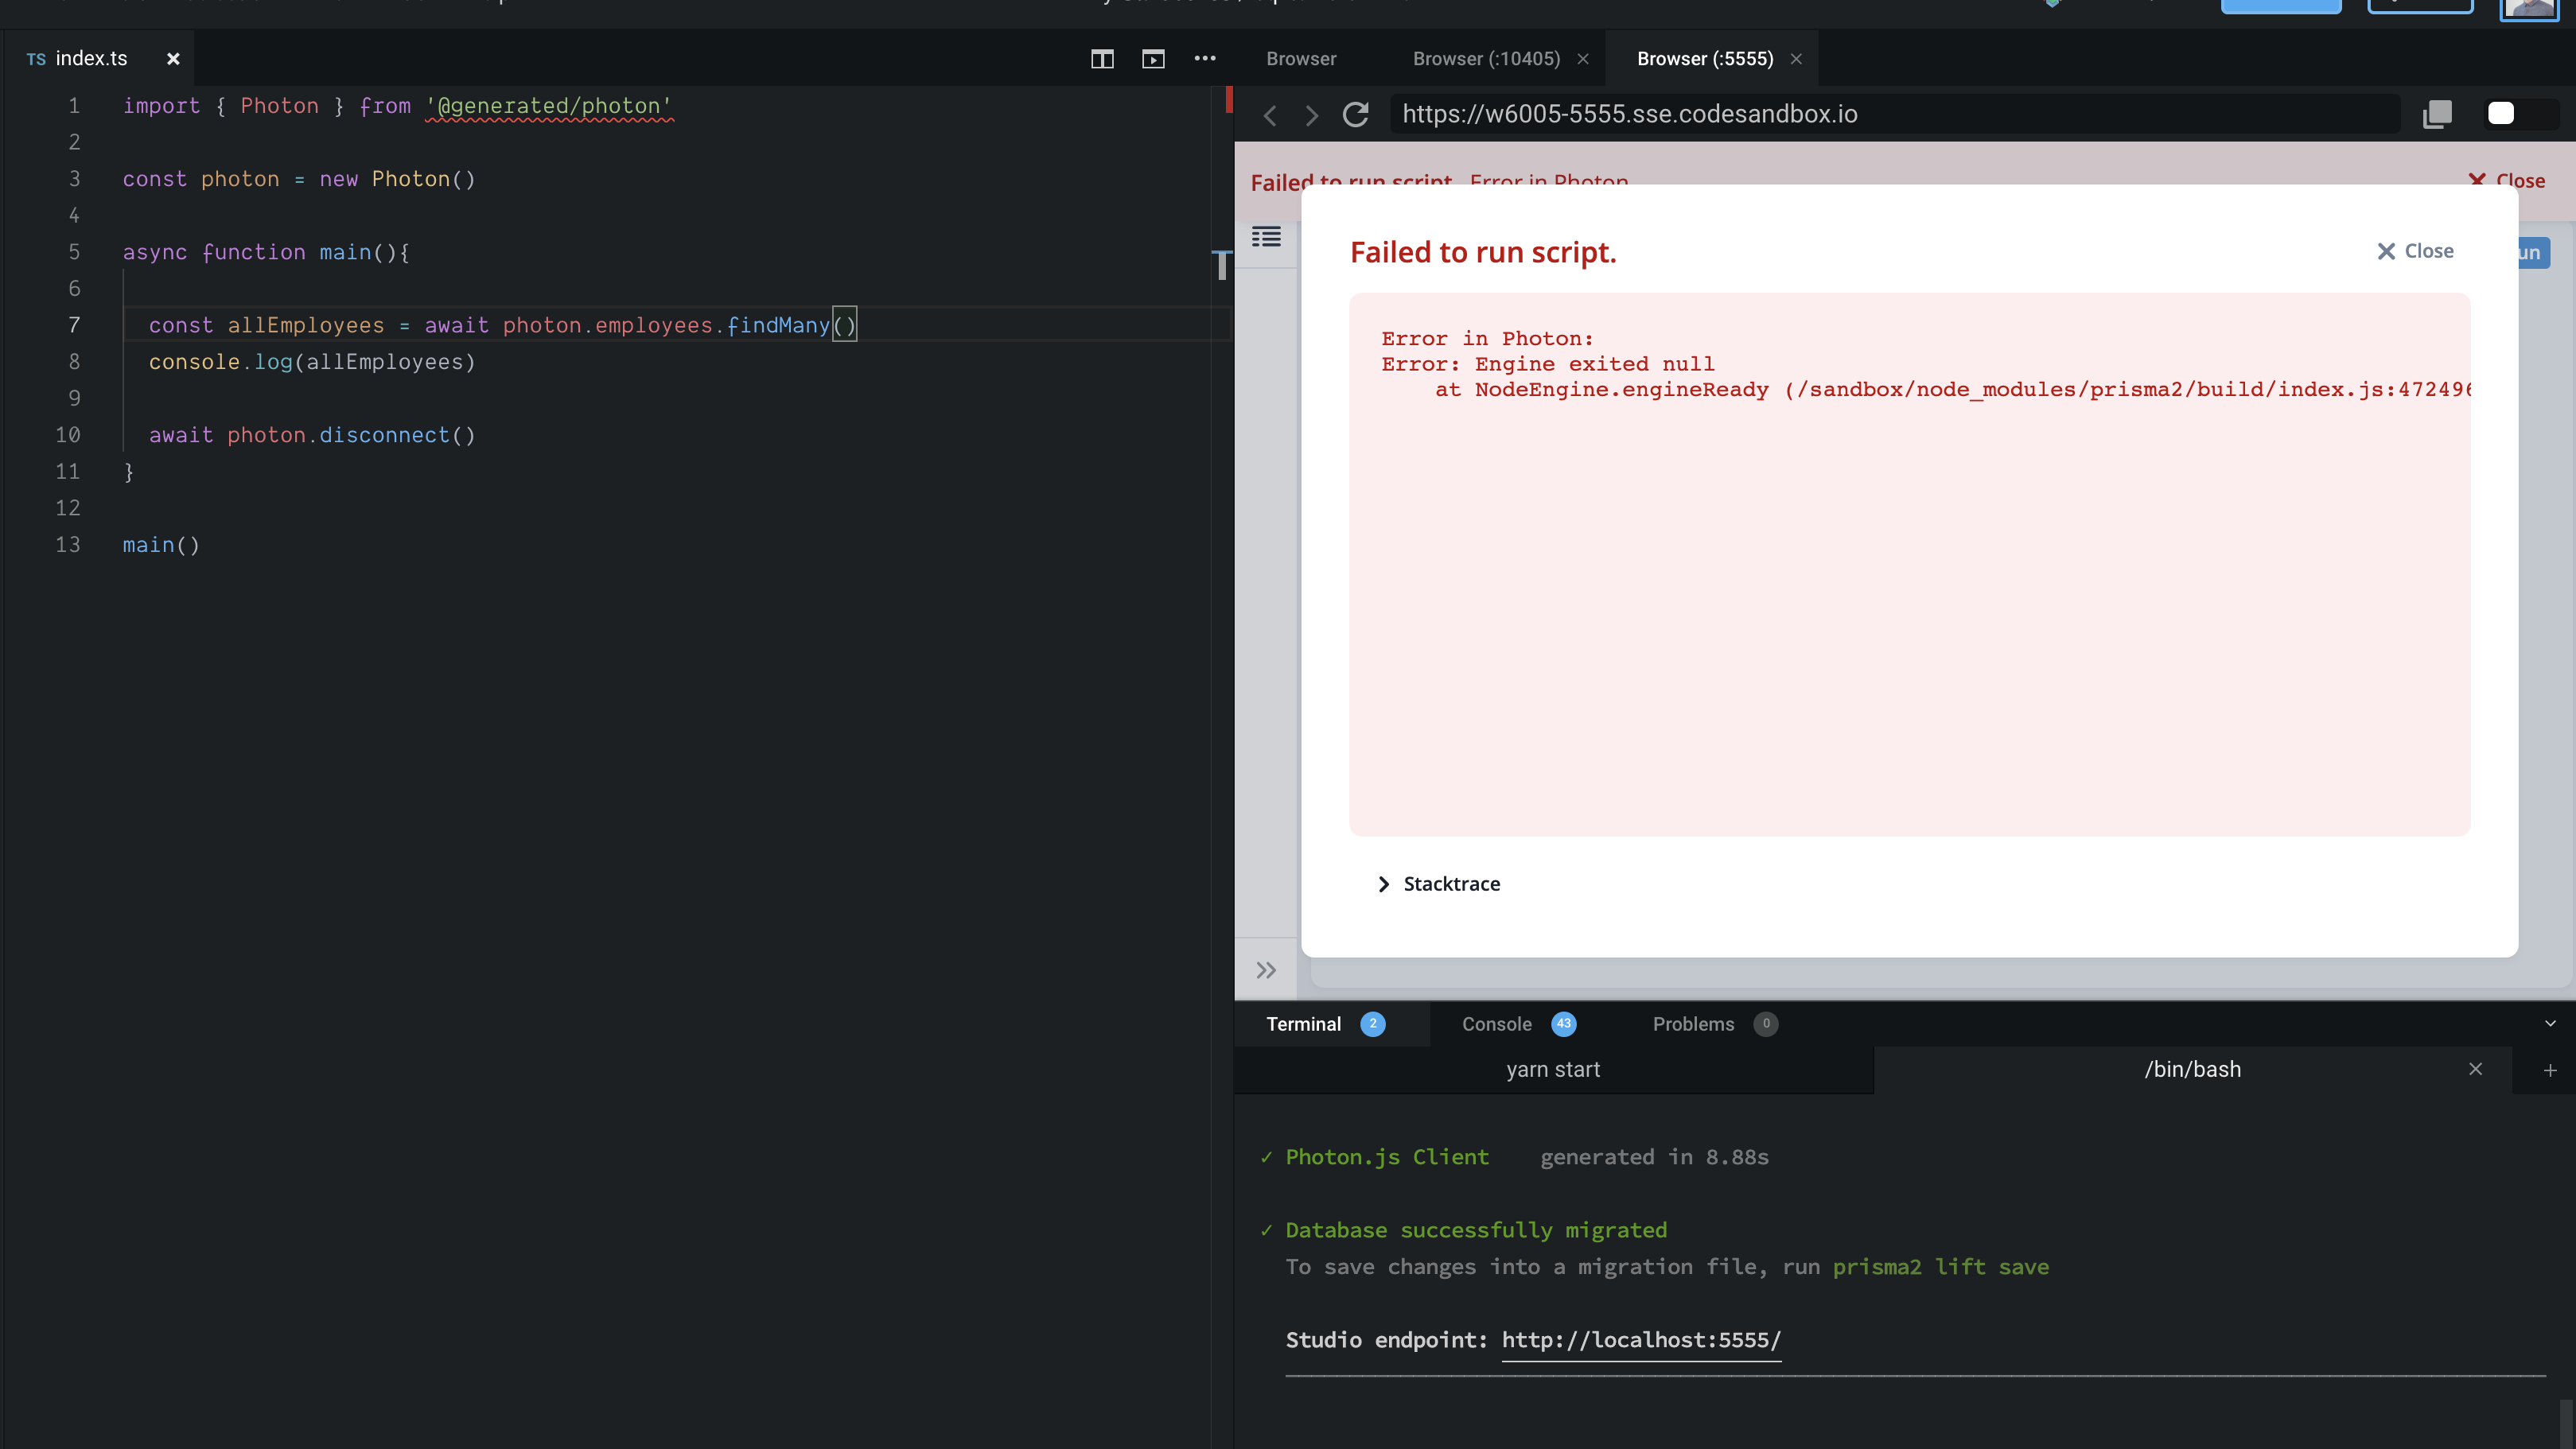Open the Console panel tab
The image size is (2576, 1449).
coord(1496,1024)
